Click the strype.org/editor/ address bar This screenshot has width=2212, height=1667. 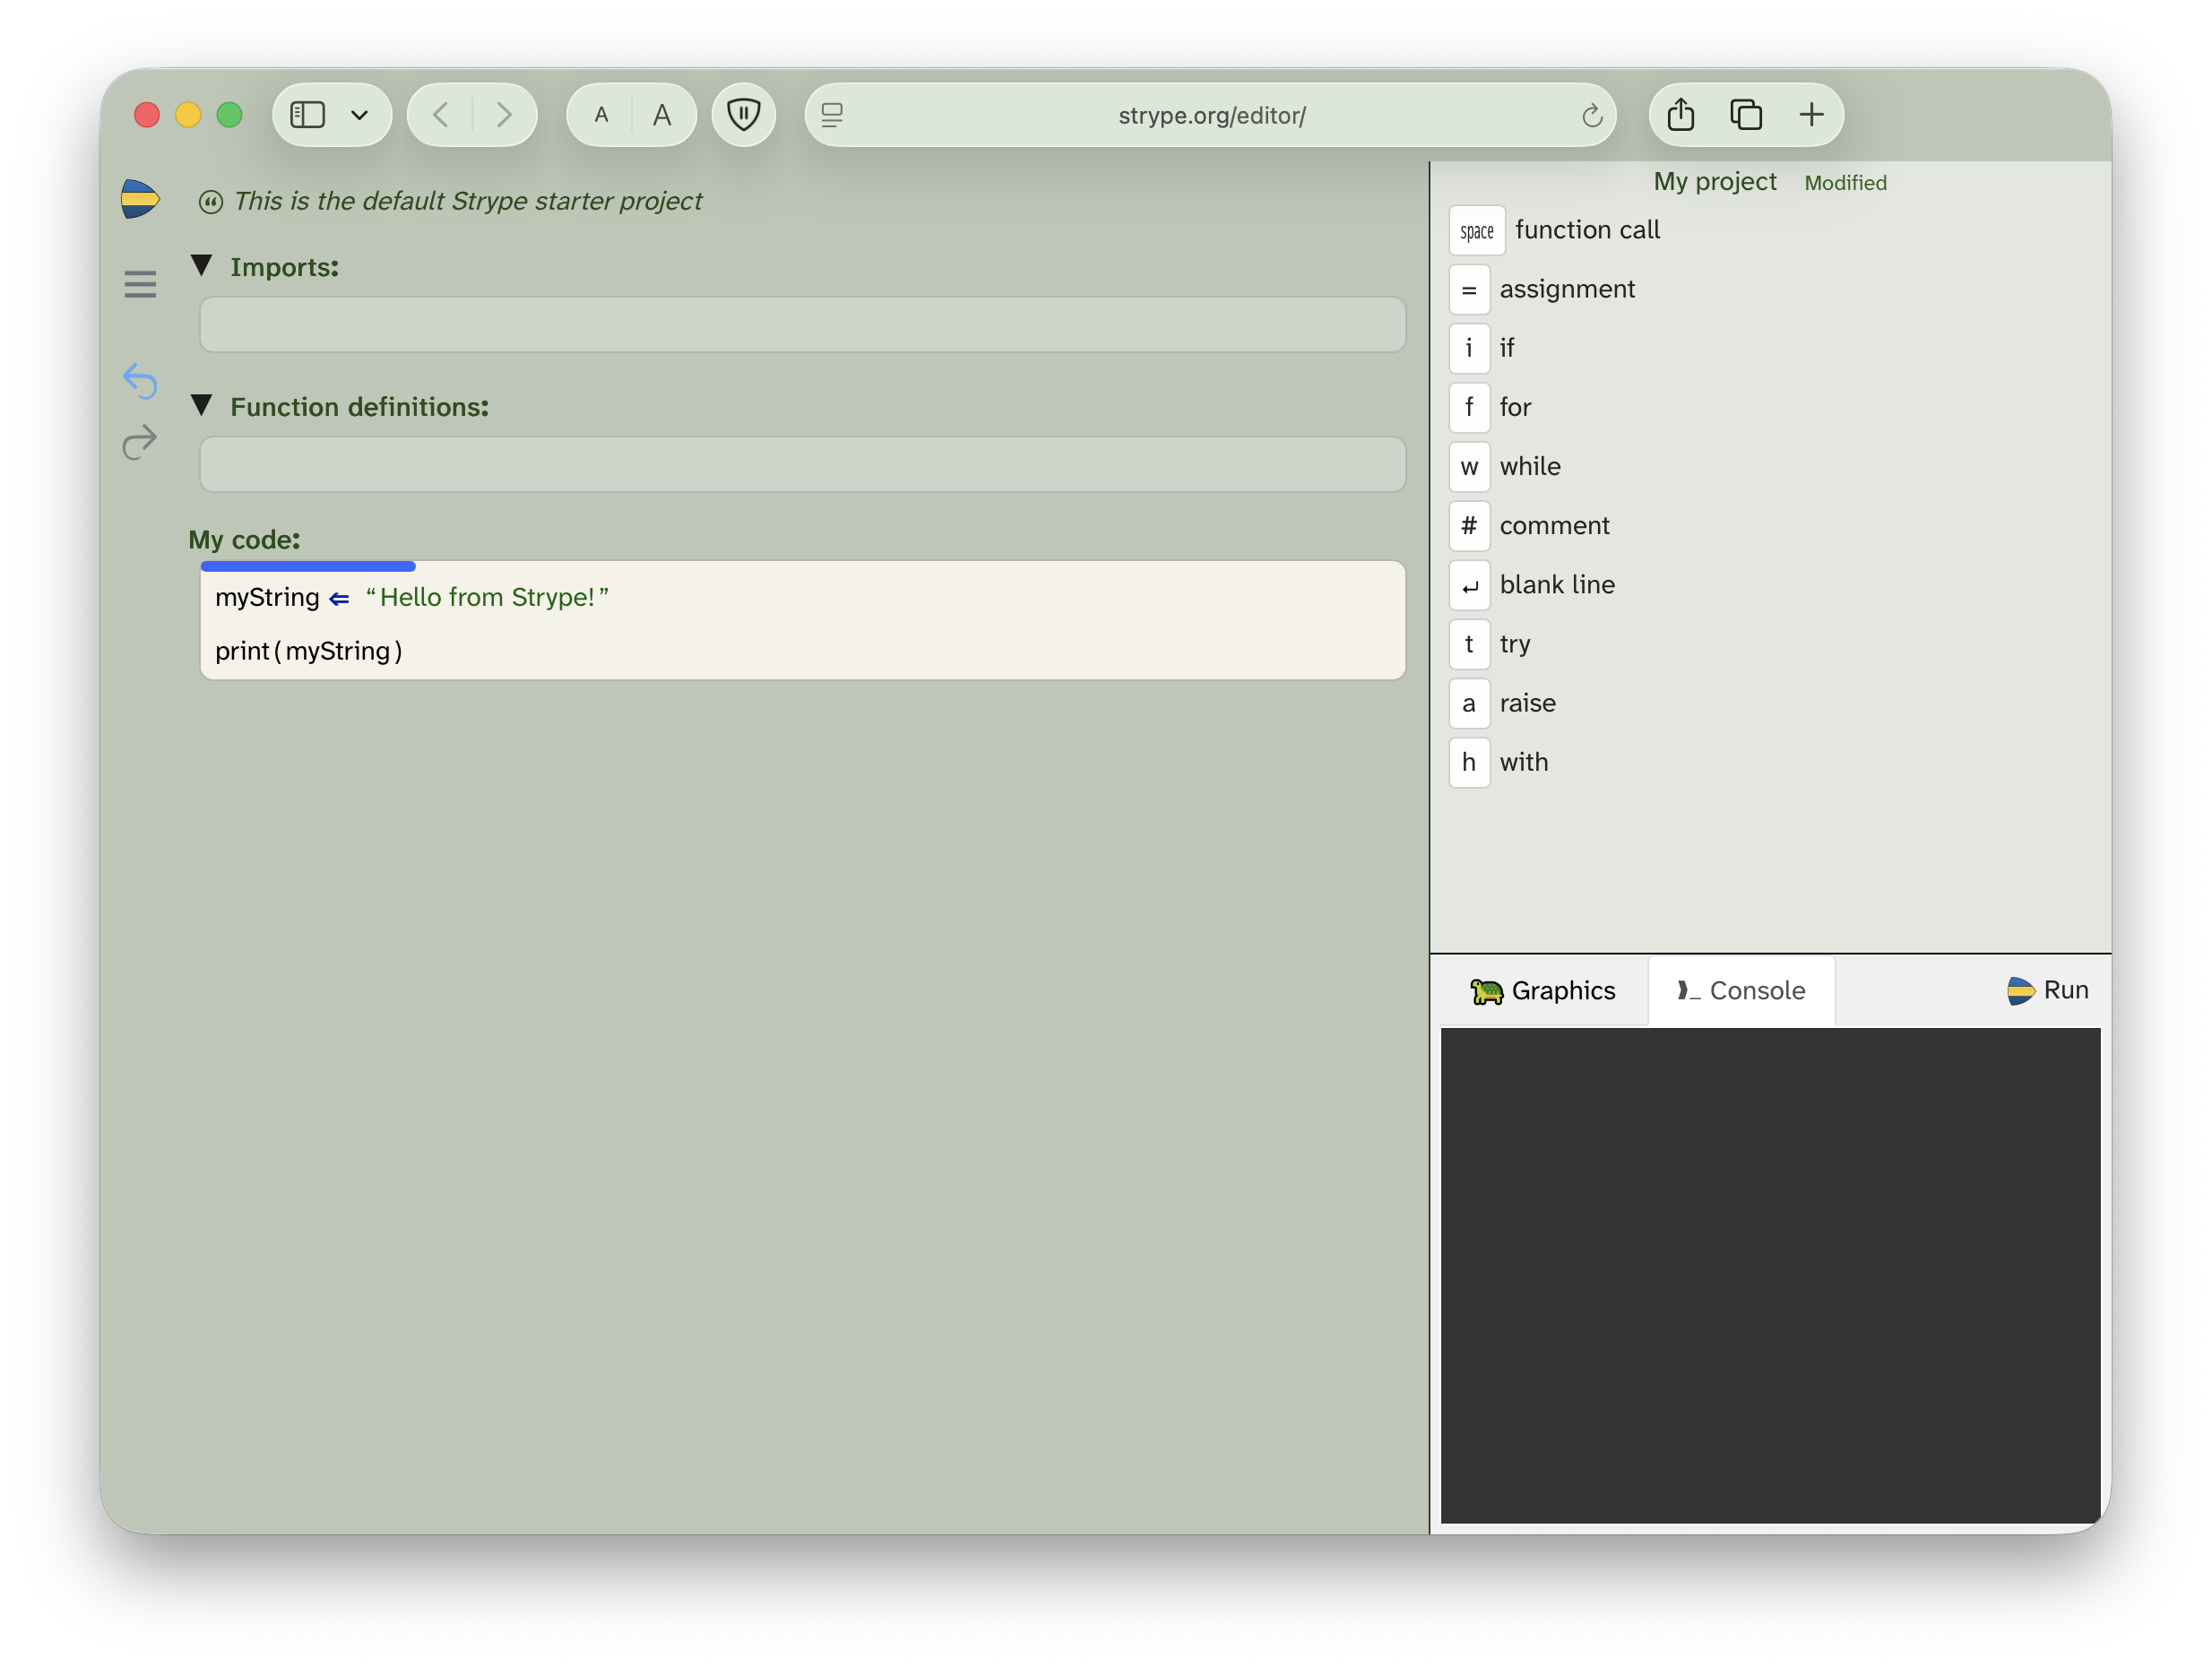(1211, 115)
